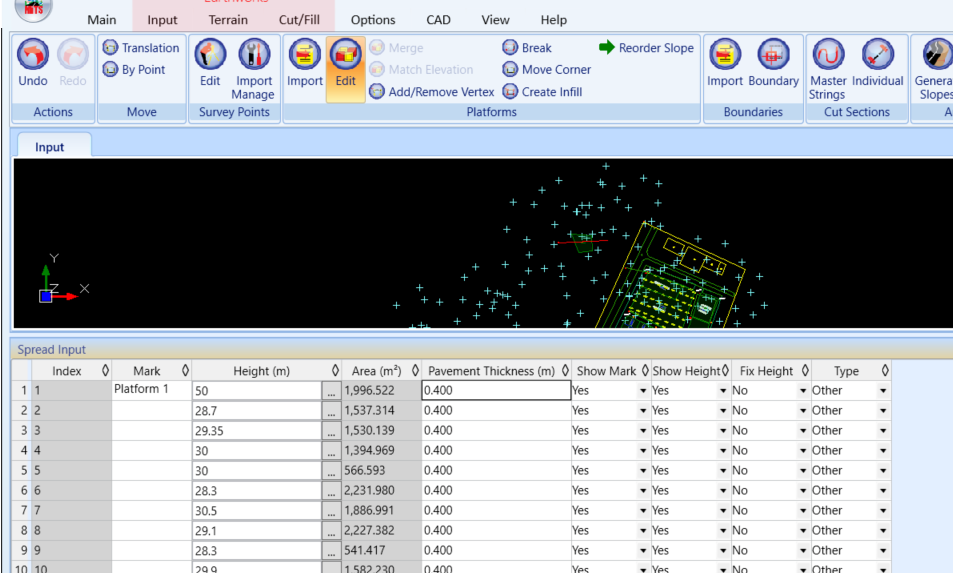Screen dimensions: 953x573
Task: Click ellipsis button beside height 30.5
Action: [331, 510]
